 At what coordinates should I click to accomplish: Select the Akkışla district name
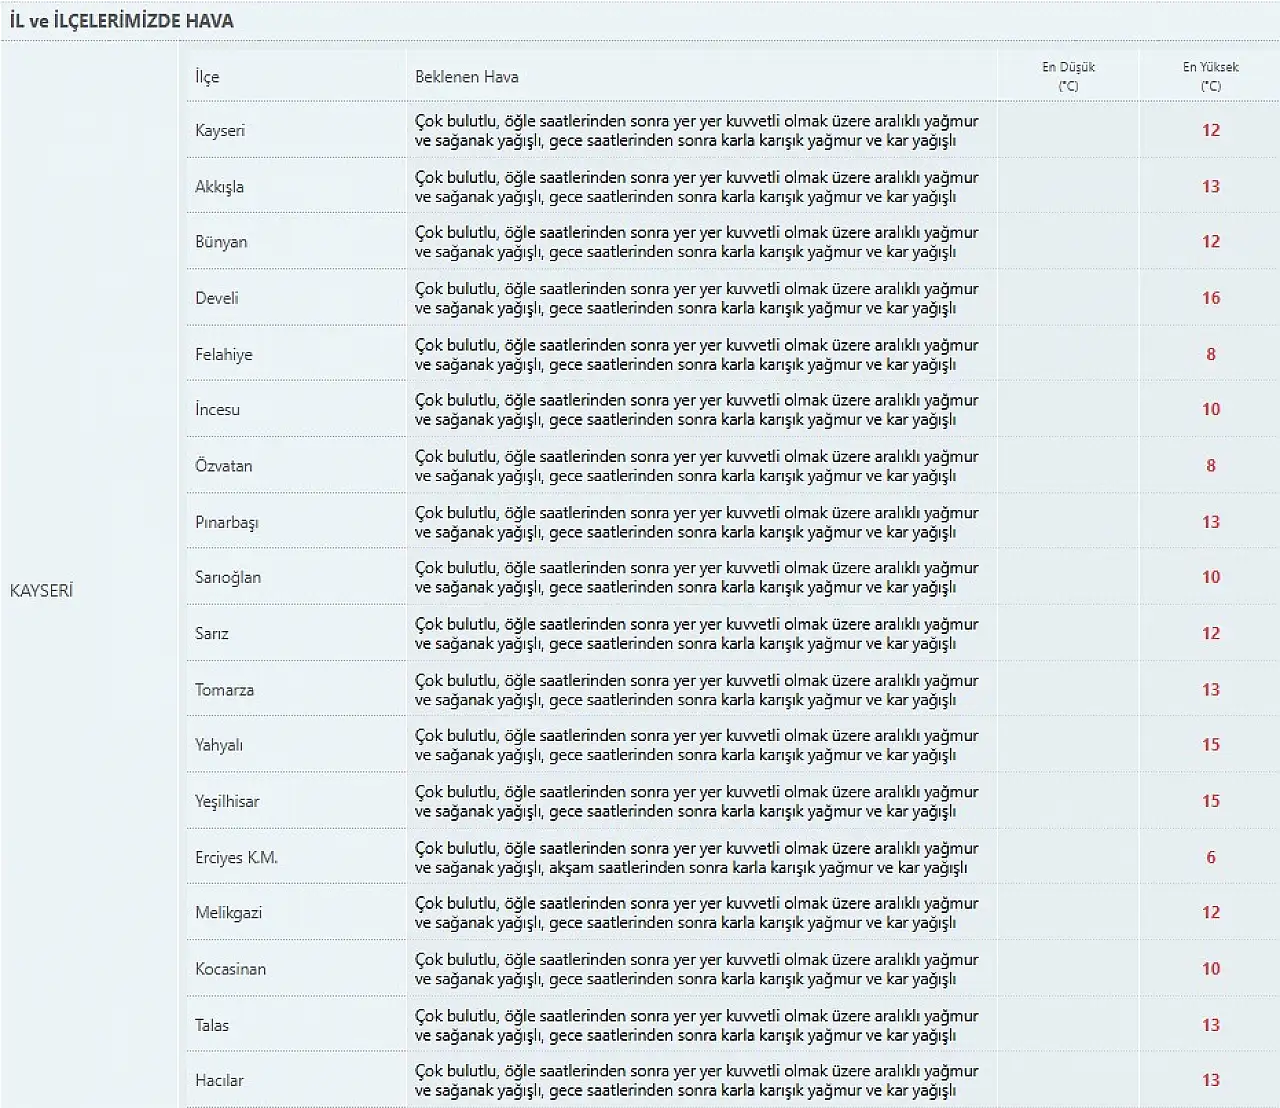click(219, 186)
